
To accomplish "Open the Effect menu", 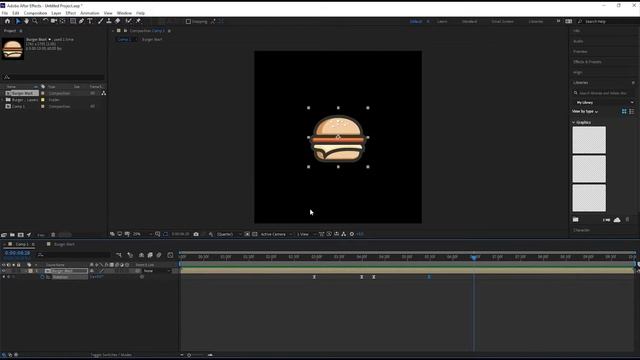I will point(71,13).
